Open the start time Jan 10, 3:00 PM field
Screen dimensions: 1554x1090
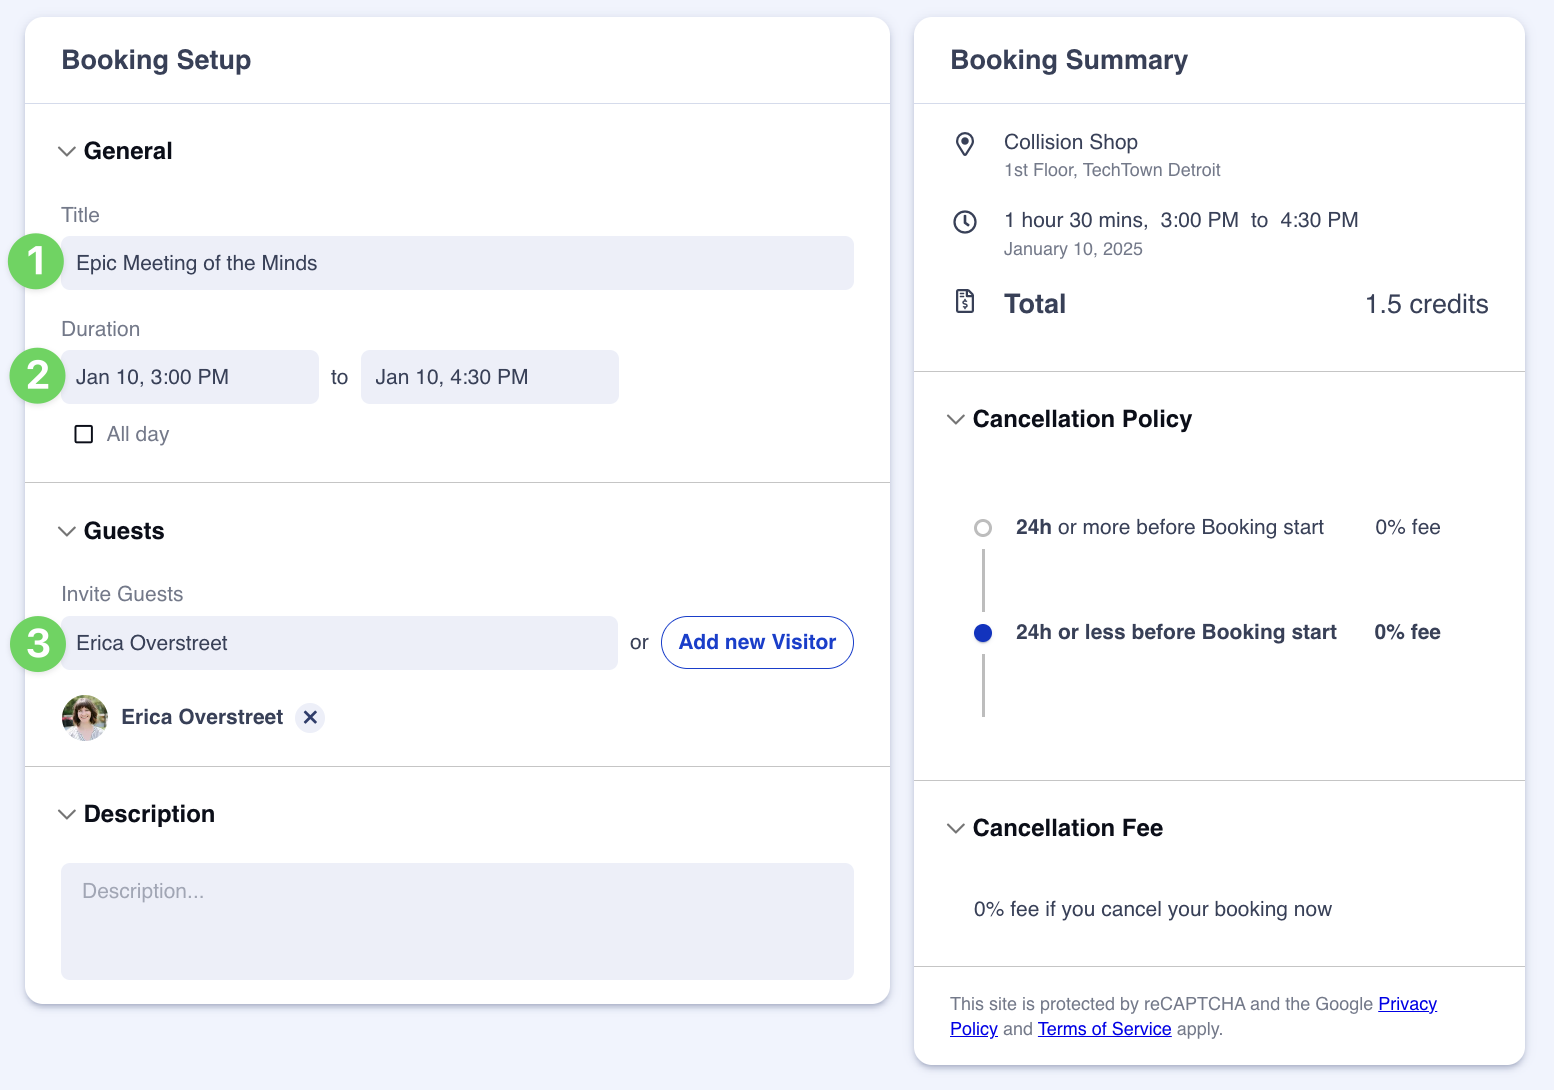[x=190, y=377]
